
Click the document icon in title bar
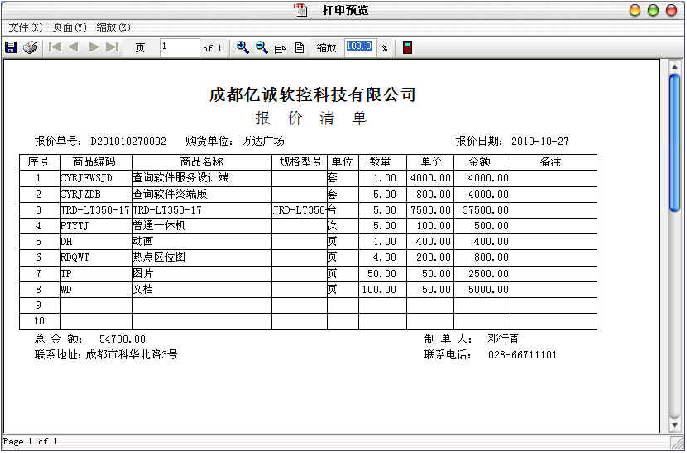click(301, 10)
